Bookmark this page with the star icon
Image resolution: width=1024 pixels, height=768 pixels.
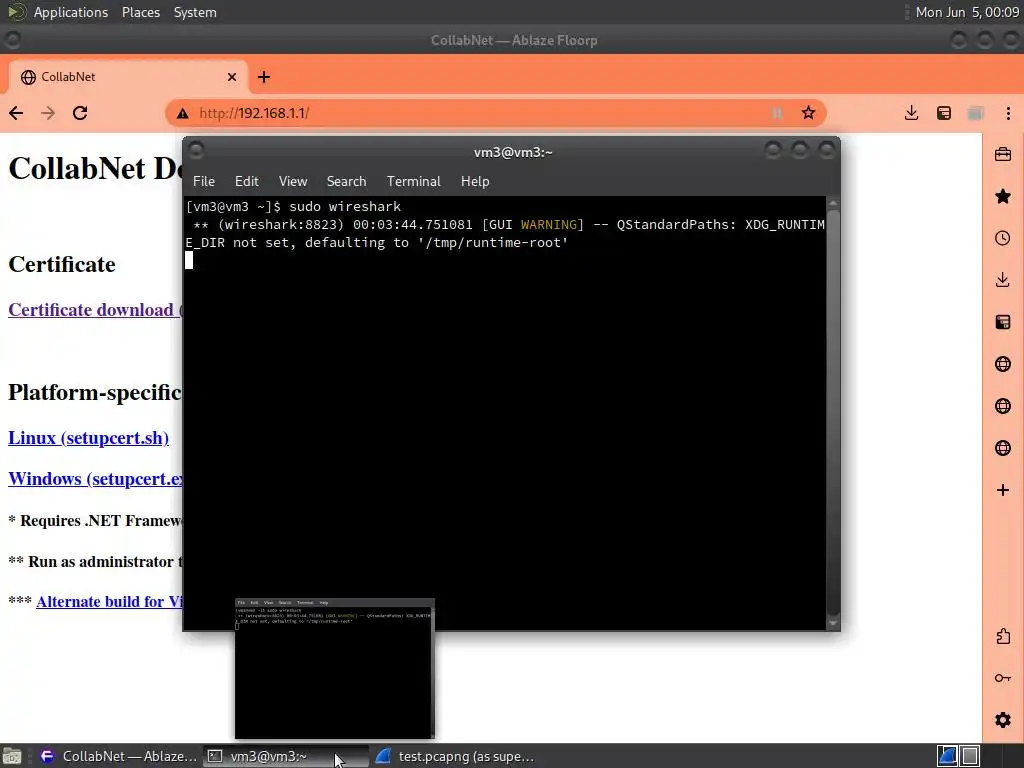(x=808, y=113)
